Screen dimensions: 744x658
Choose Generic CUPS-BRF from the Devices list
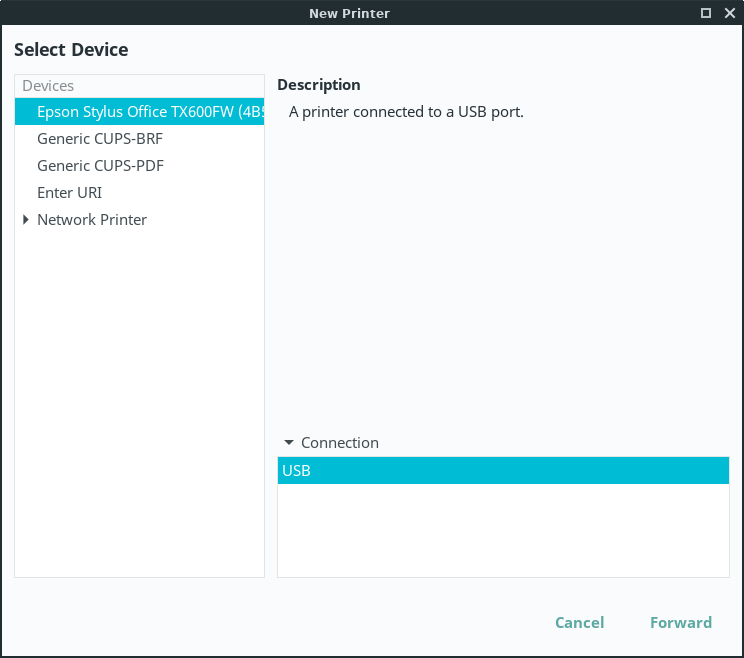100,139
